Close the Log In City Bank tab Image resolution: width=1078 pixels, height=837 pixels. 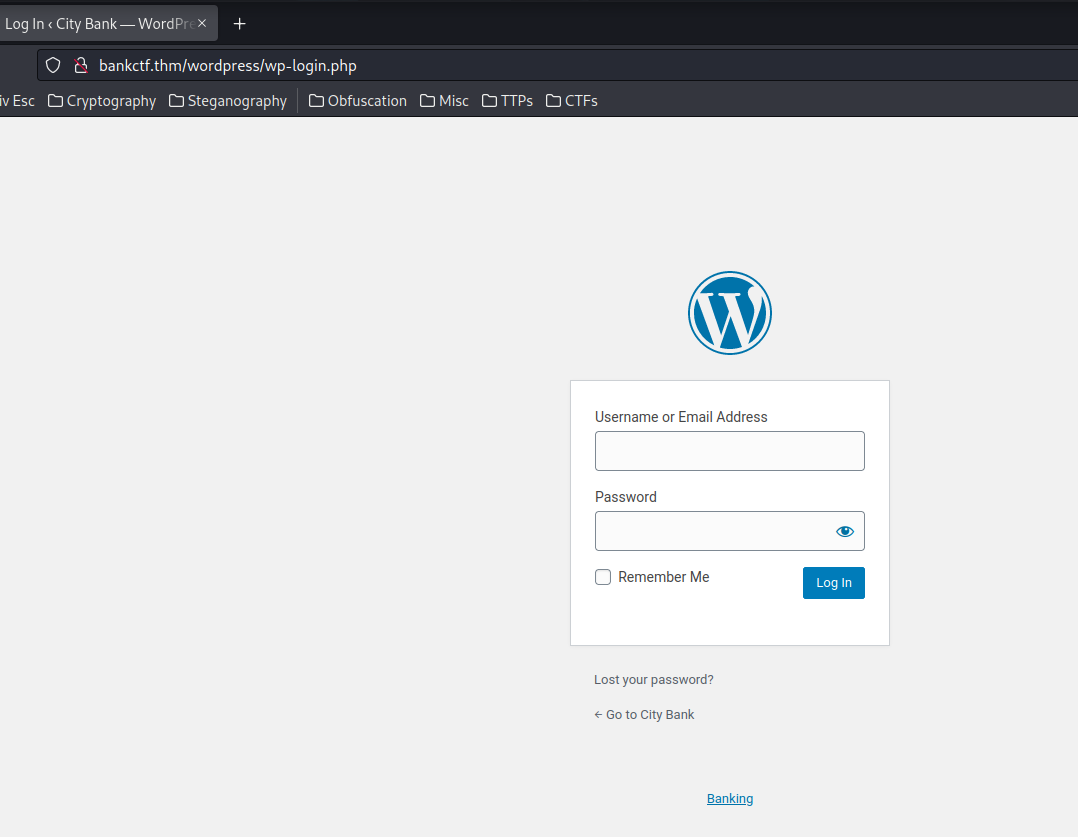coord(202,23)
